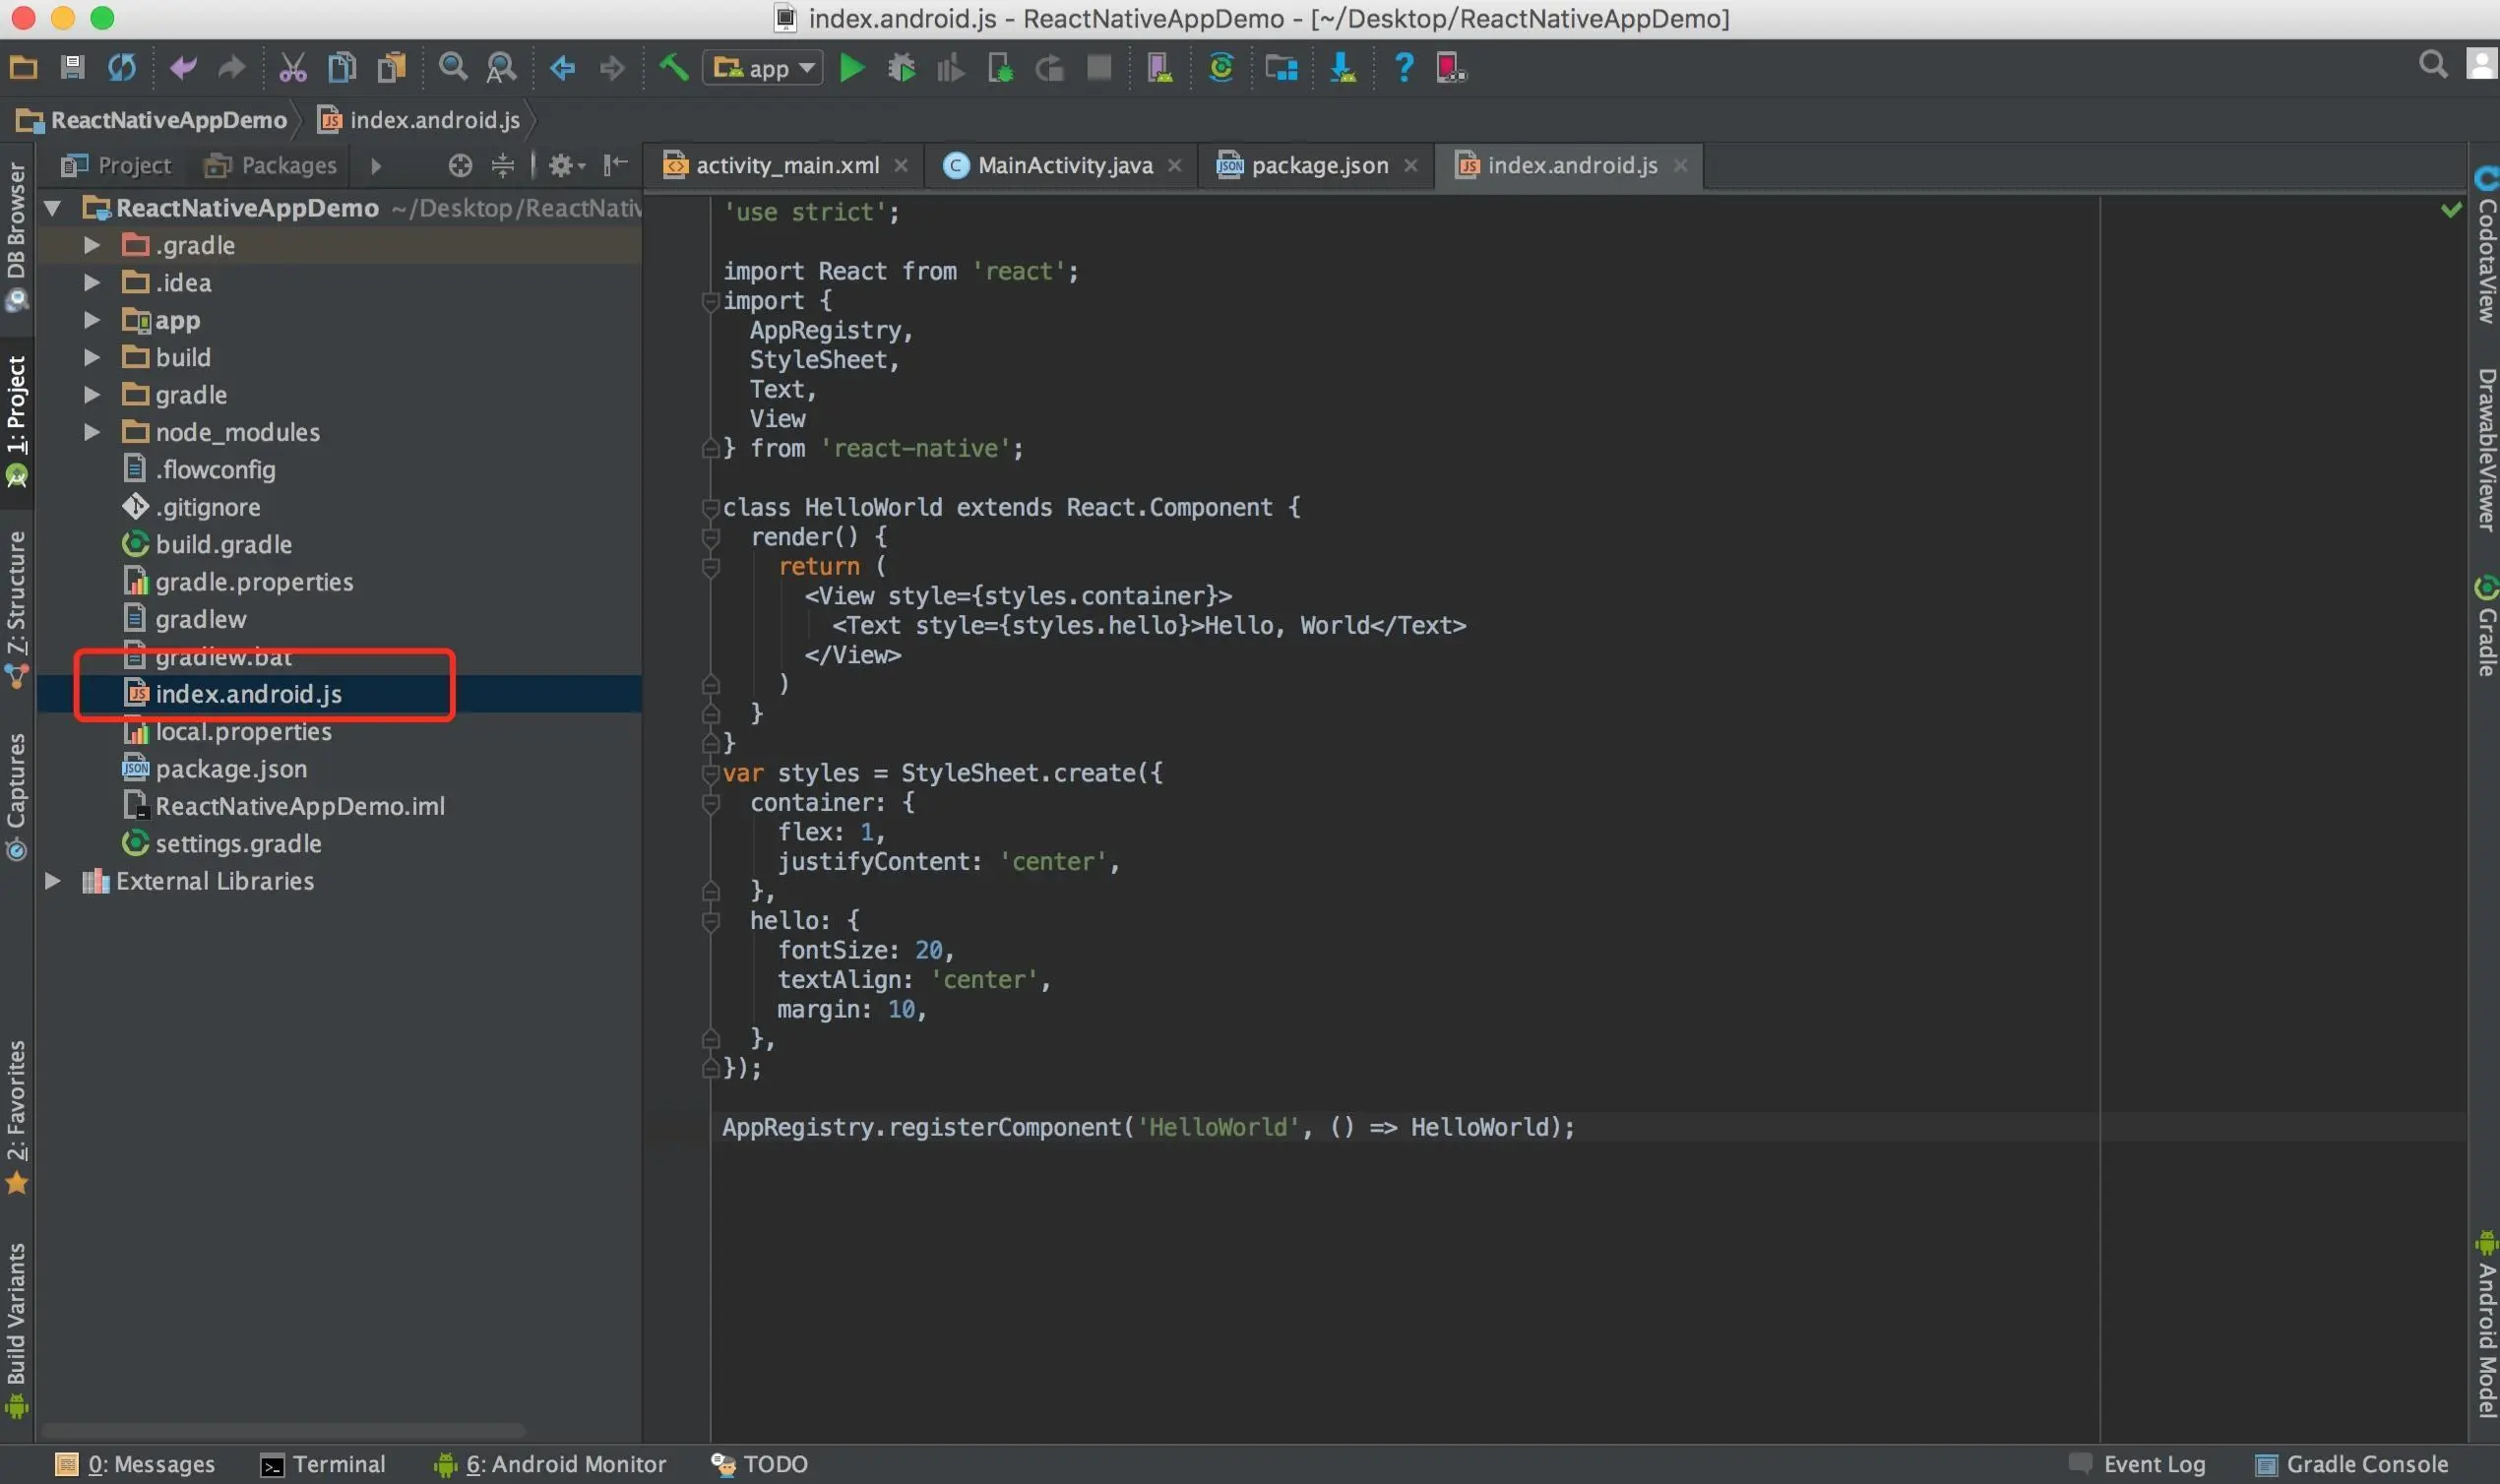
Task: Click the Redo arrow icon
Action: click(x=232, y=68)
